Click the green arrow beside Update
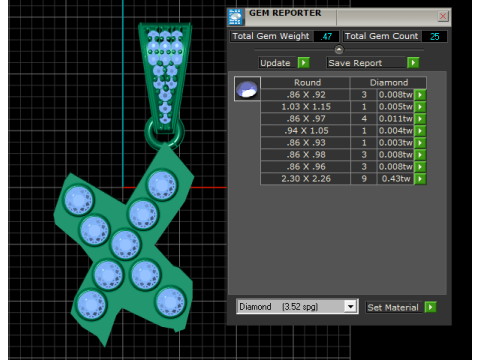Image resolution: width=480 pixels, height=360 pixels. pyautogui.click(x=304, y=63)
